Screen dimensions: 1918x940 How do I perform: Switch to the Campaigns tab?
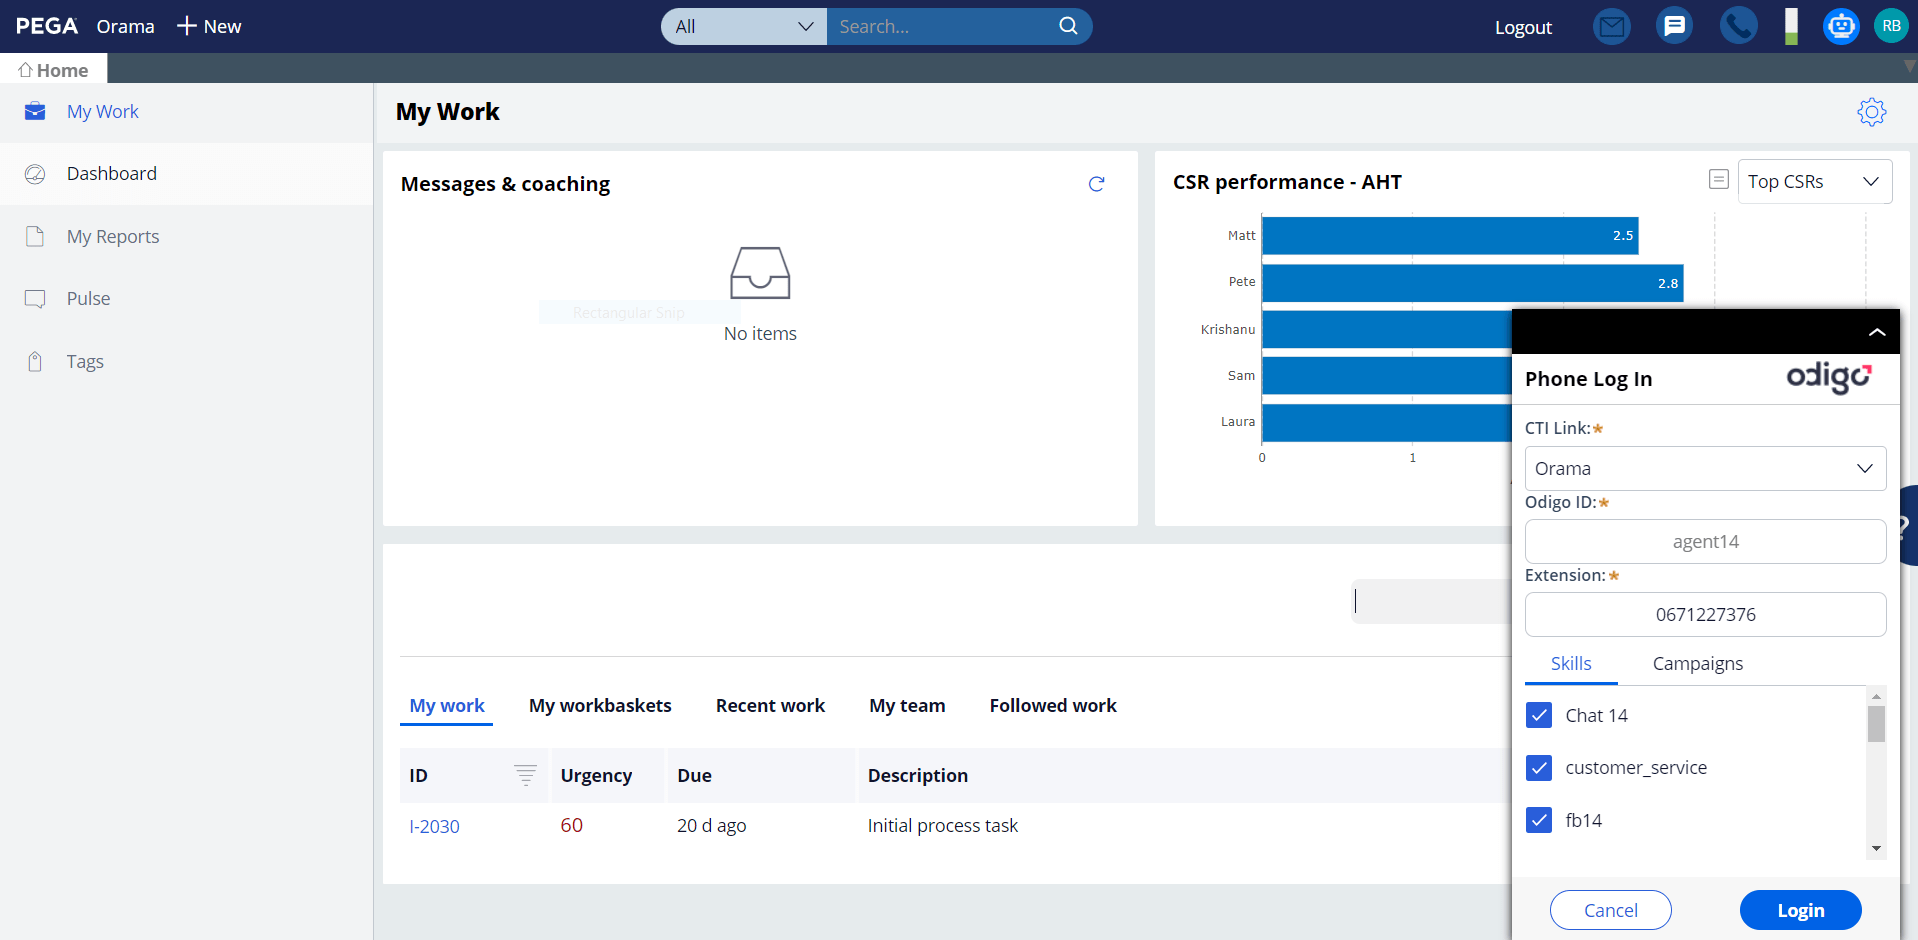1697,664
